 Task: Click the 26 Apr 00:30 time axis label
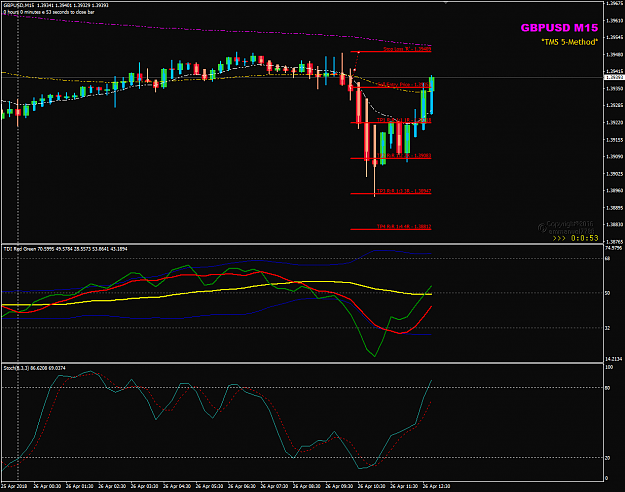[x=47, y=486]
